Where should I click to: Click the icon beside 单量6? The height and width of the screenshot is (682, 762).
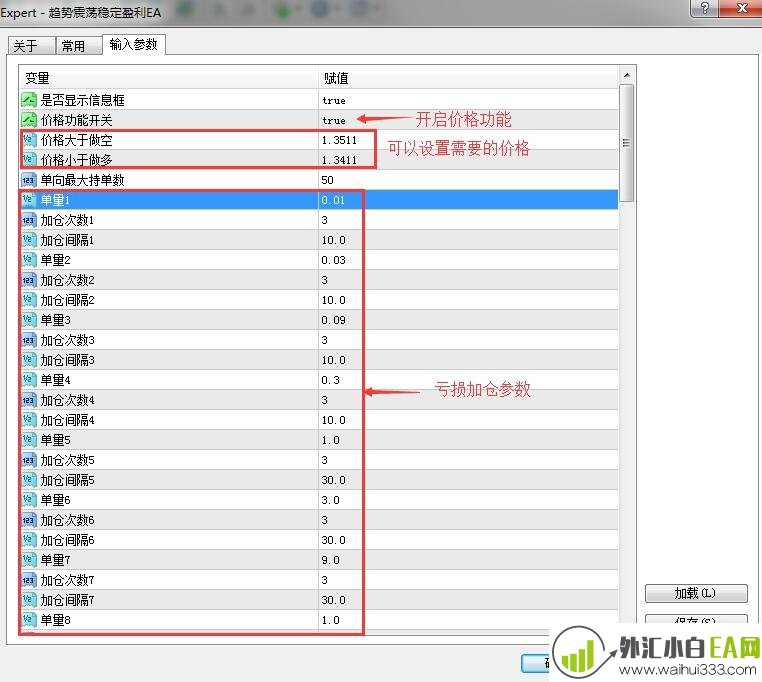pos(29,500)
